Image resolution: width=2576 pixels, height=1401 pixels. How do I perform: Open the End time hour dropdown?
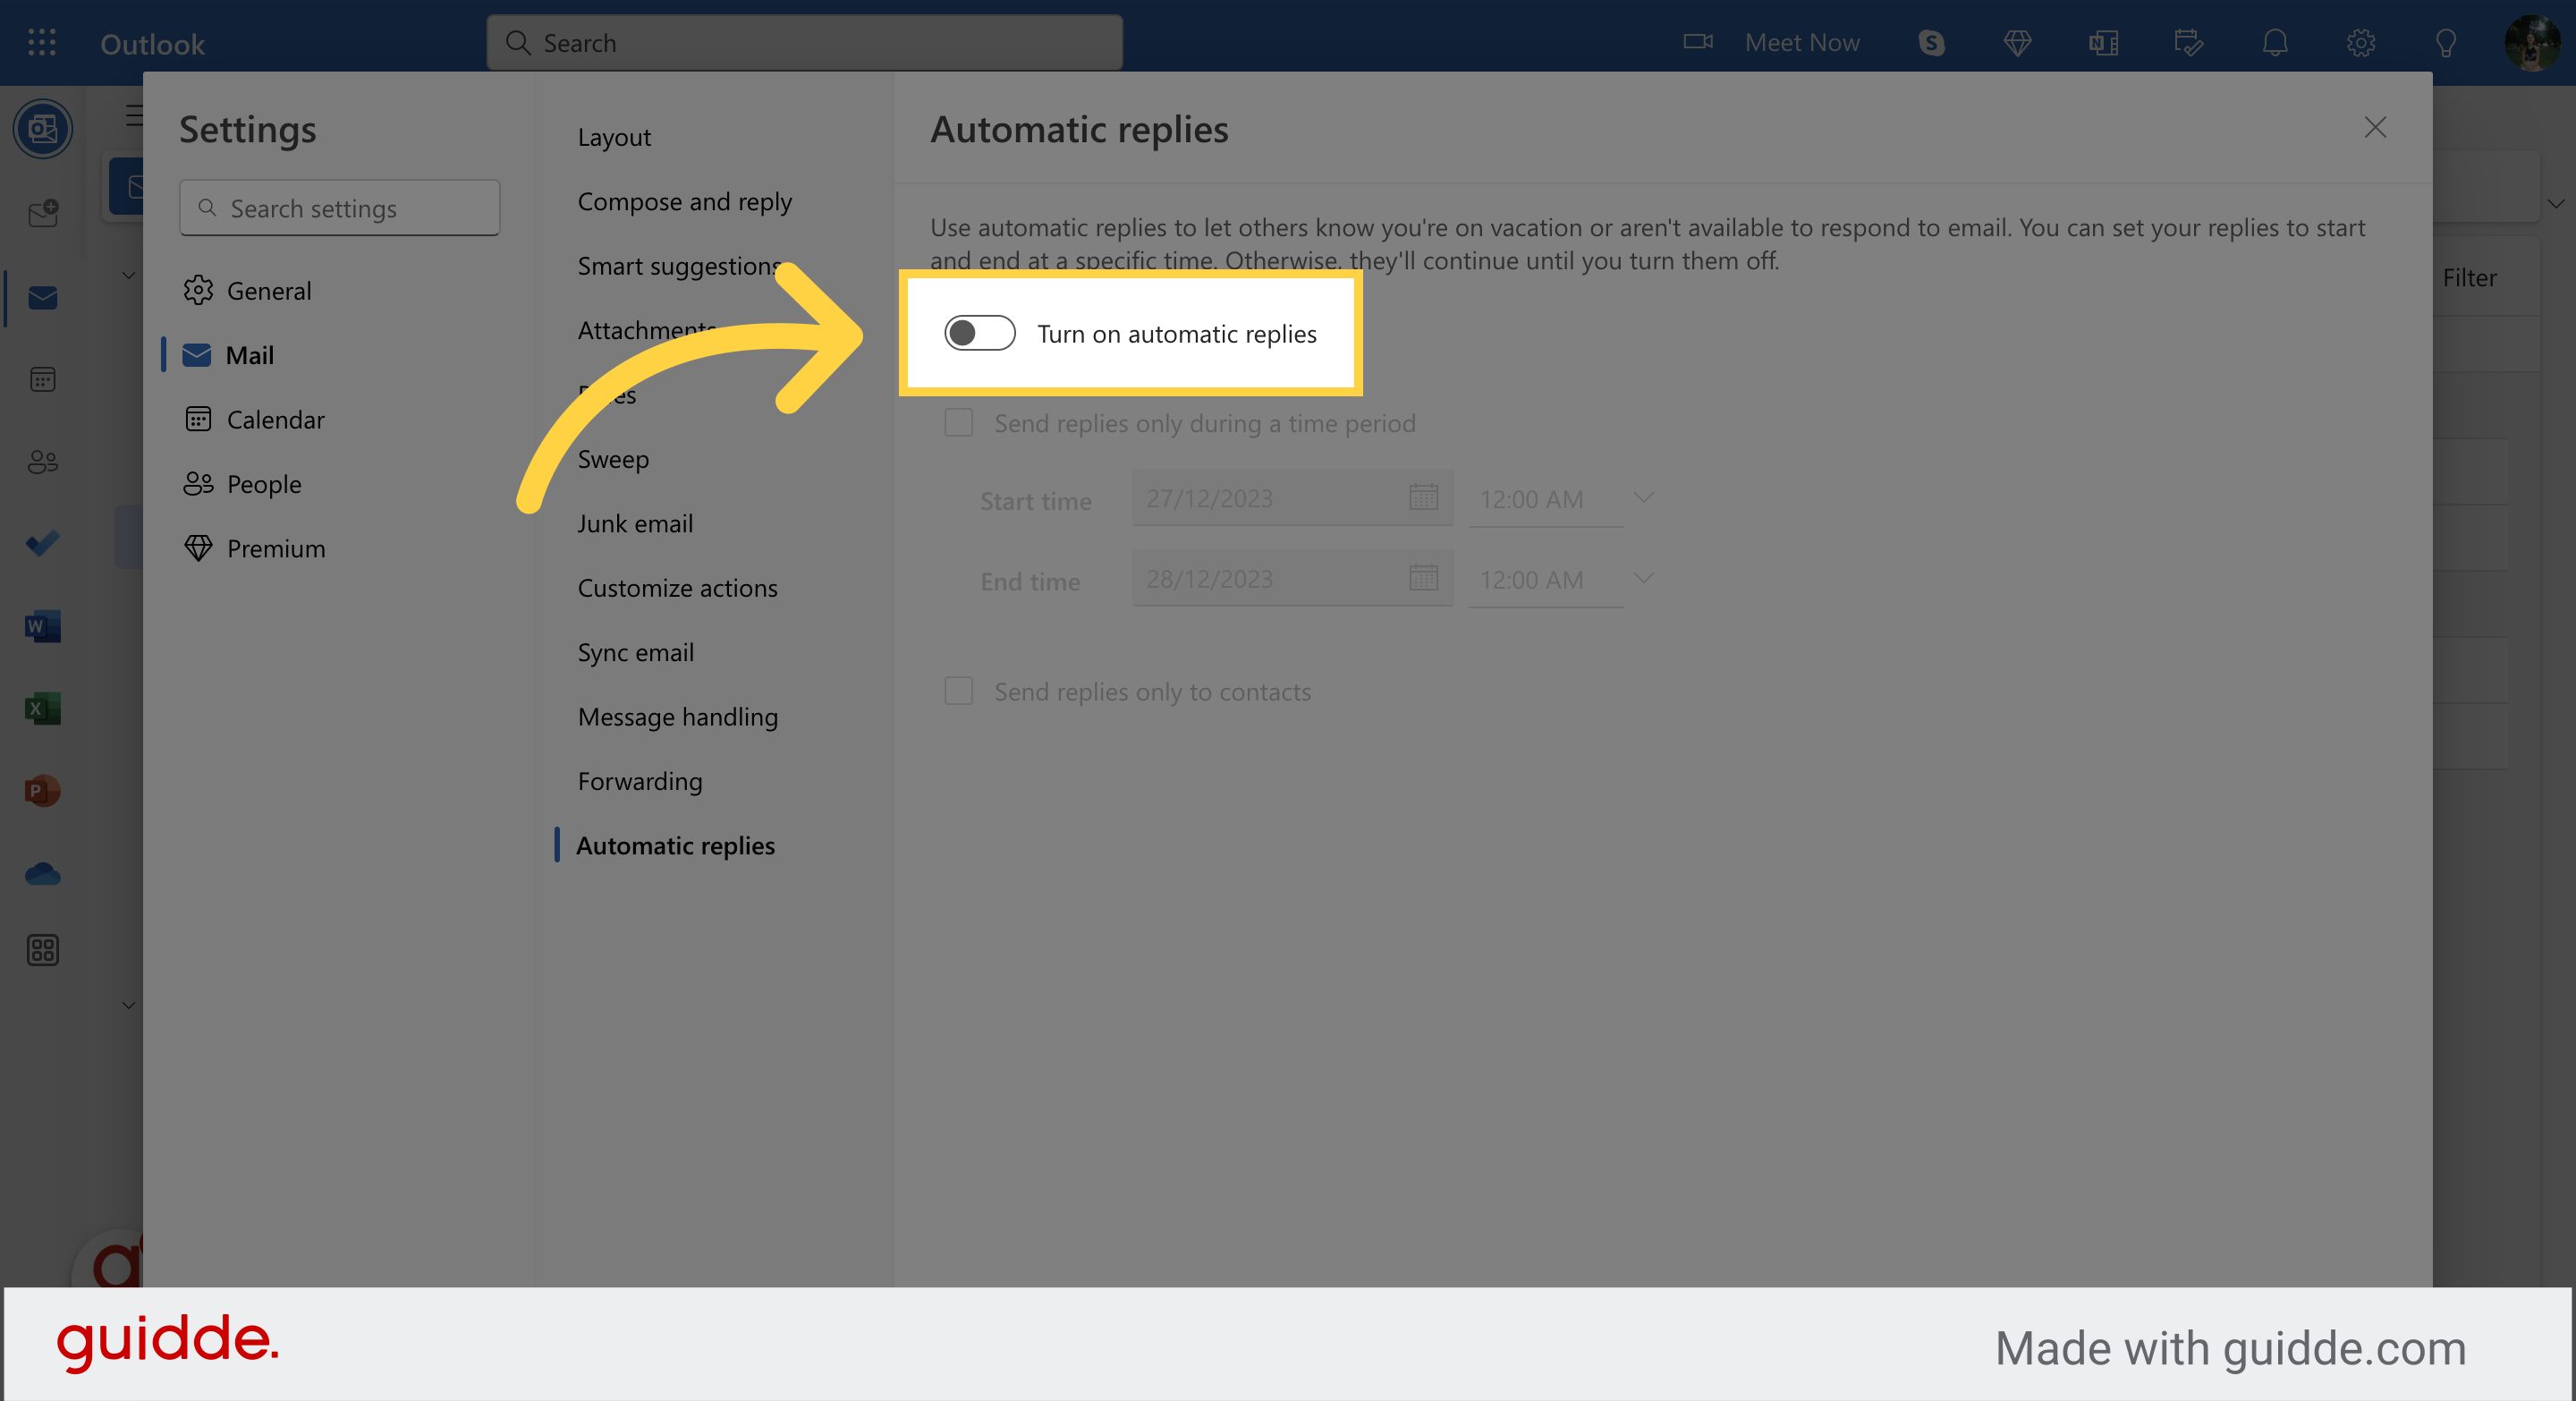(1643, 578)
